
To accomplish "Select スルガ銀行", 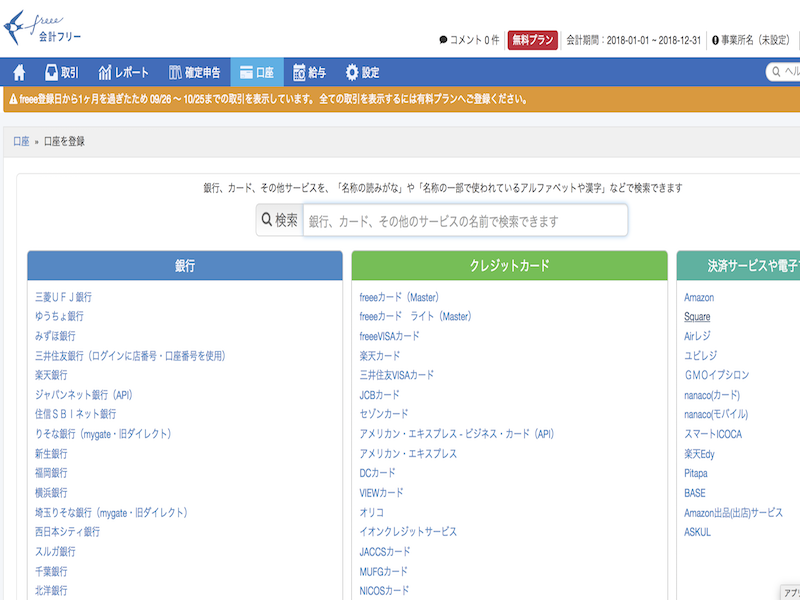I will pos(55,552).
